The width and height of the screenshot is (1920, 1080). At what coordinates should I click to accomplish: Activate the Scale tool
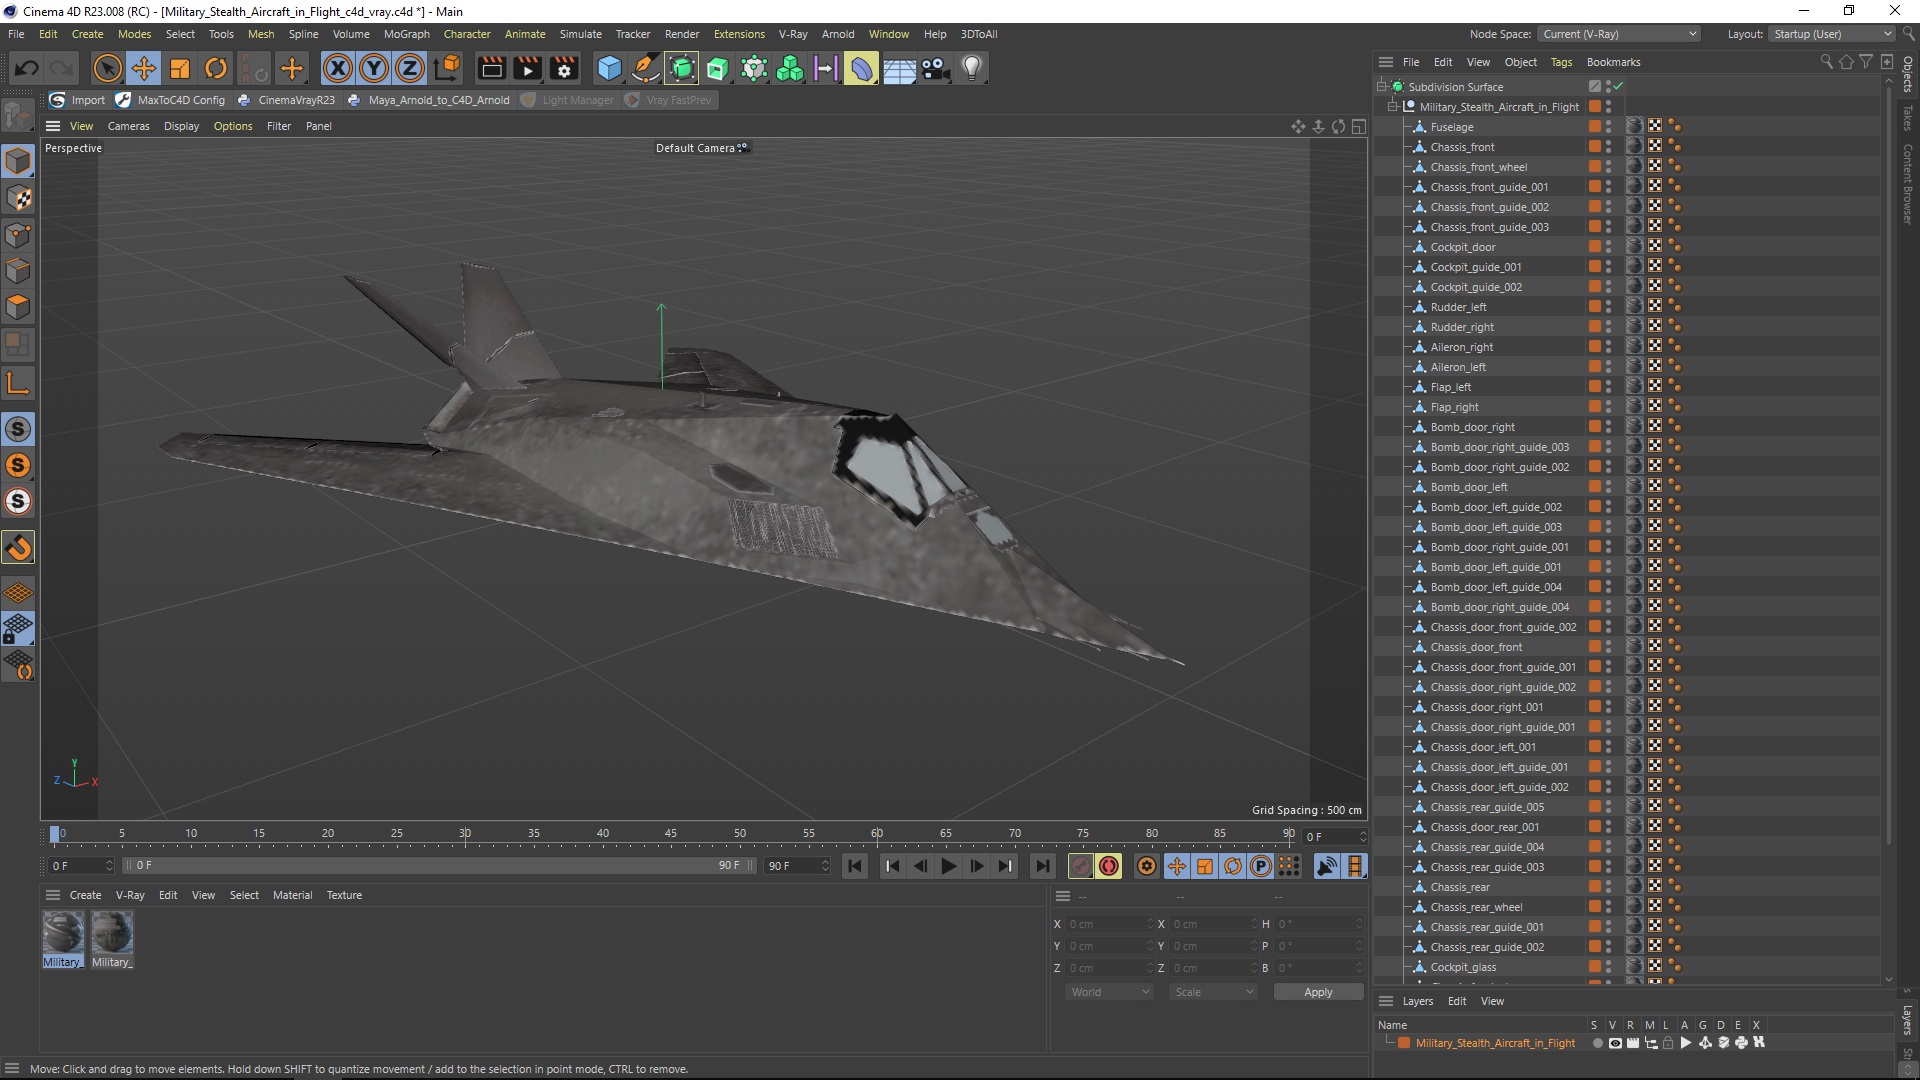[180, 68]
